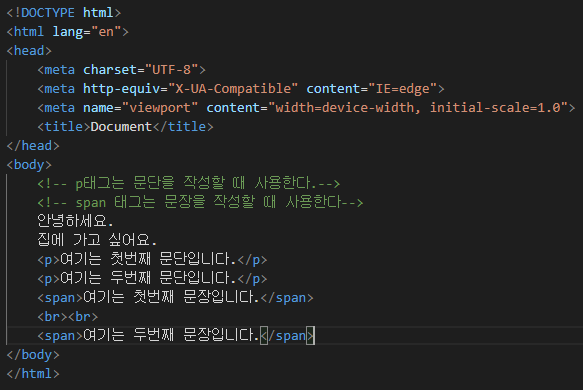Image resolution: width=583 pixels, height=390 pixels.
Task: Click the br br tags line
Action: (68, 317)
